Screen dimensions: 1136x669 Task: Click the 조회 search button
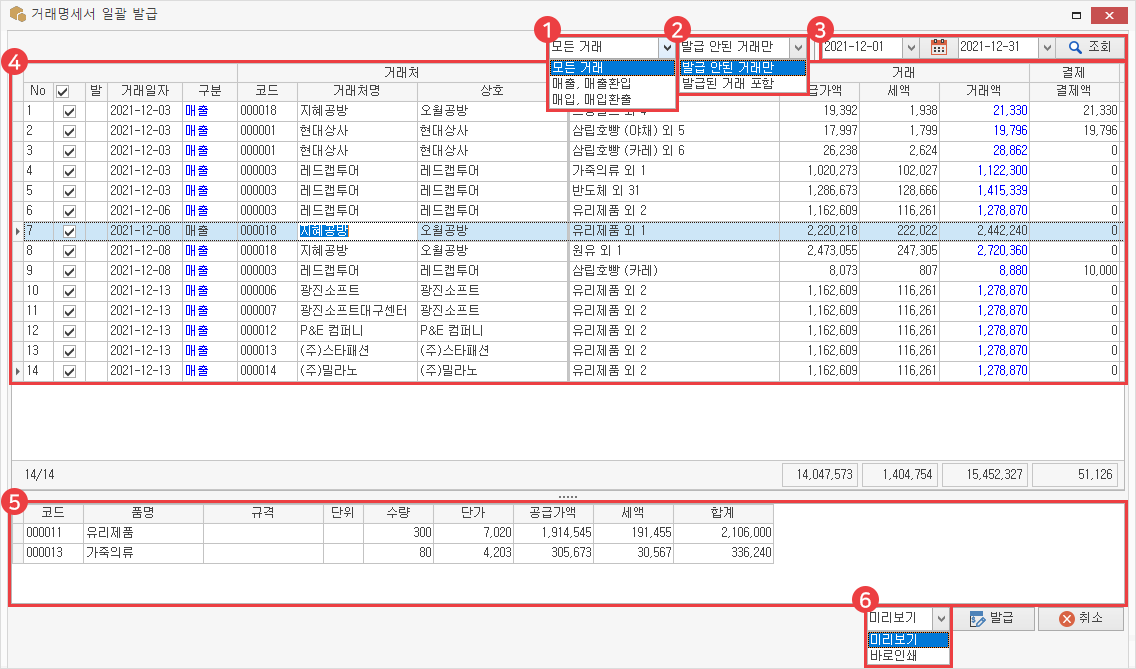coord(1090,47)
